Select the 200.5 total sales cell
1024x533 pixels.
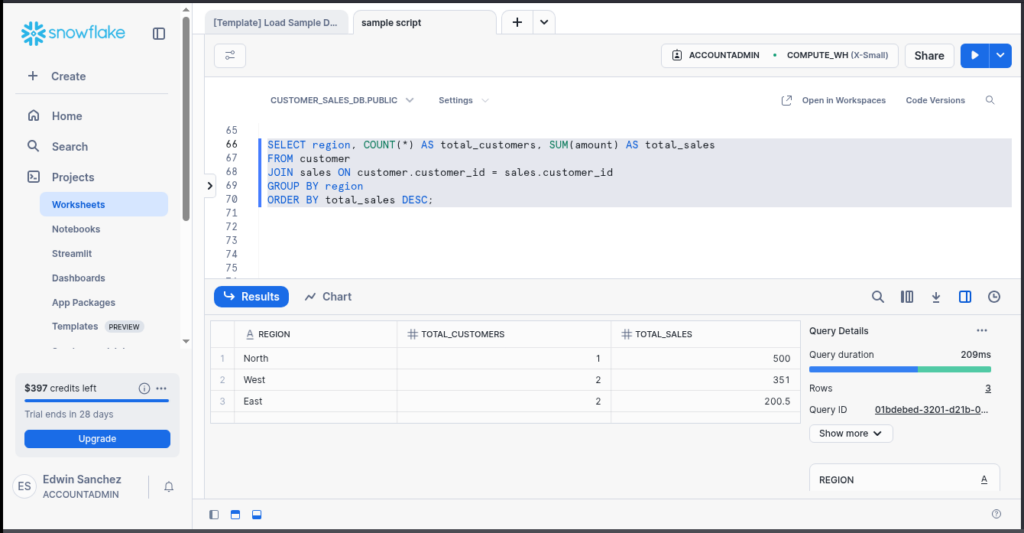pos(706,402)
